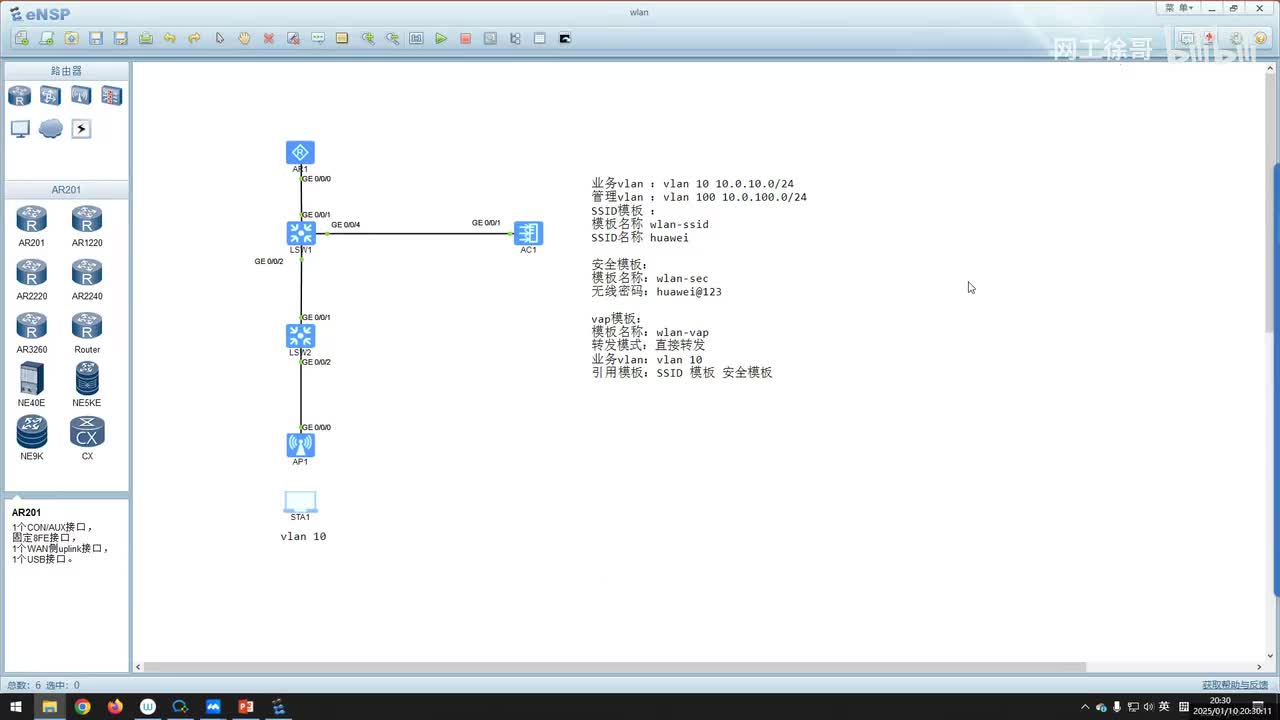1280x720 pixels.
Task: Choose the switch device category
Action: coord(50,96)
